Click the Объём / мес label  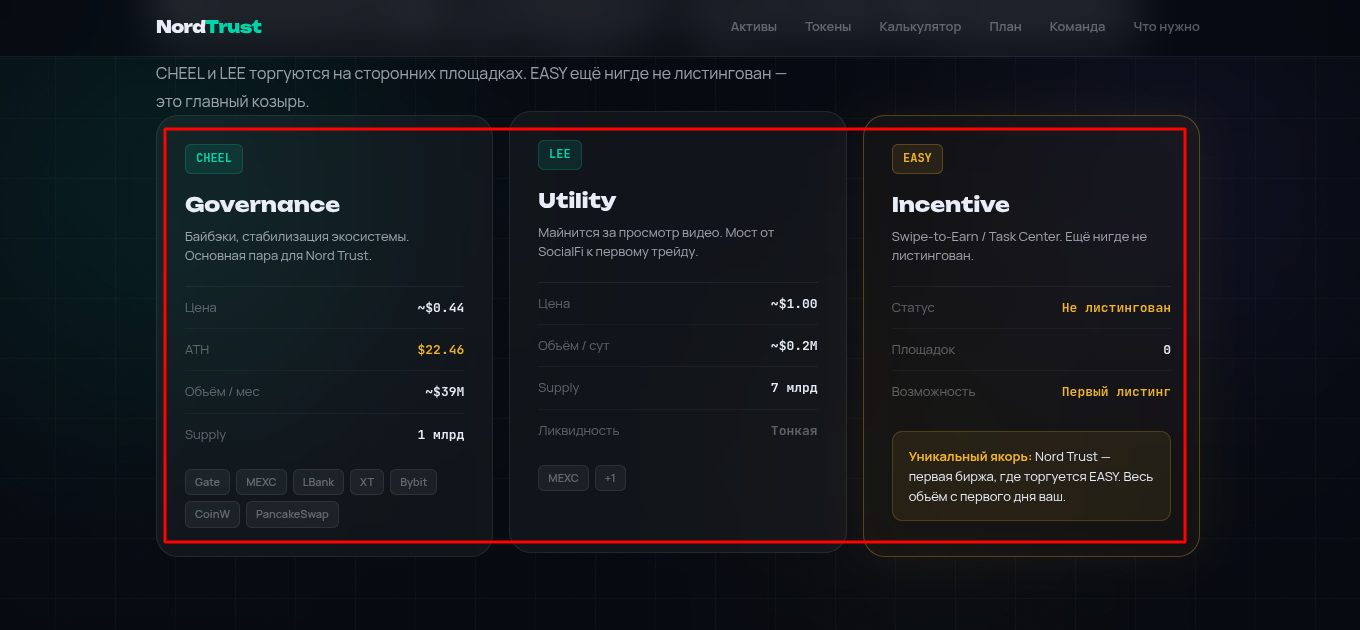pyautogui.click(x=222, y=392)
